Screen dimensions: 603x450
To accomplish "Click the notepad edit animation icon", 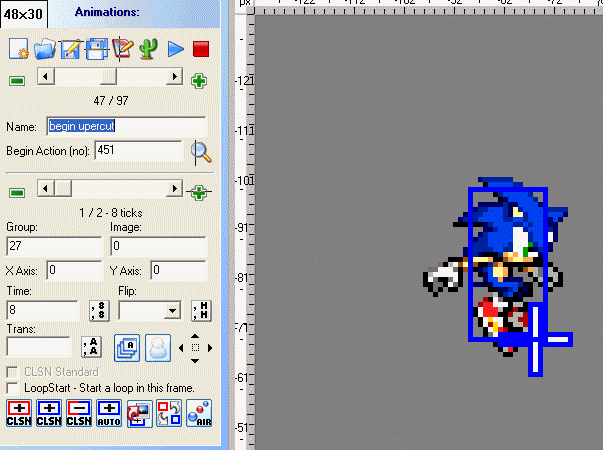I will [71, 49].
